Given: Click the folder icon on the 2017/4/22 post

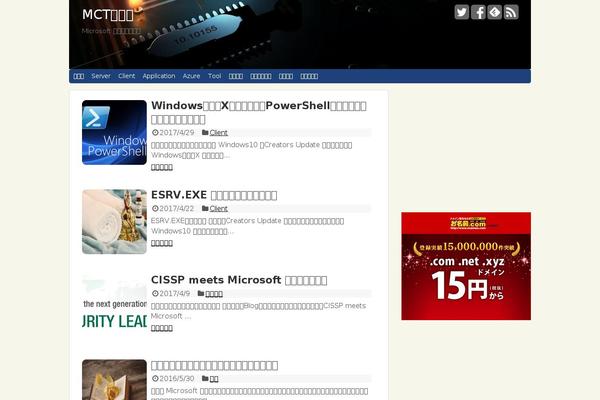Looking at the screenshot, I should tap(205, 208).
